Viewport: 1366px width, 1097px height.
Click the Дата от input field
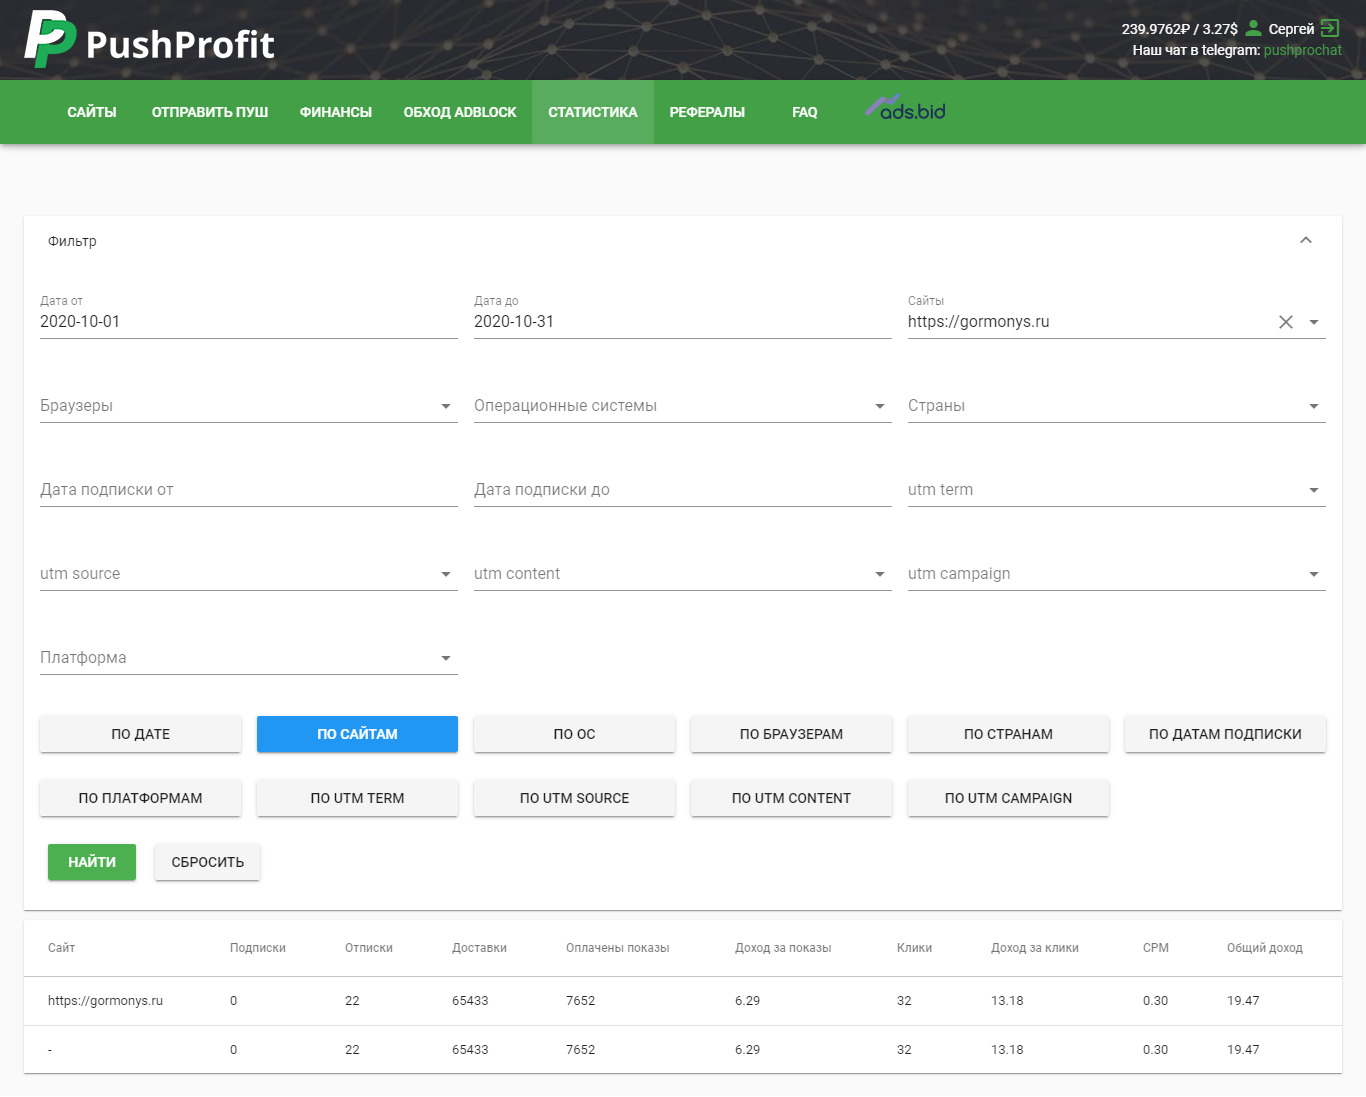point(248,322)
